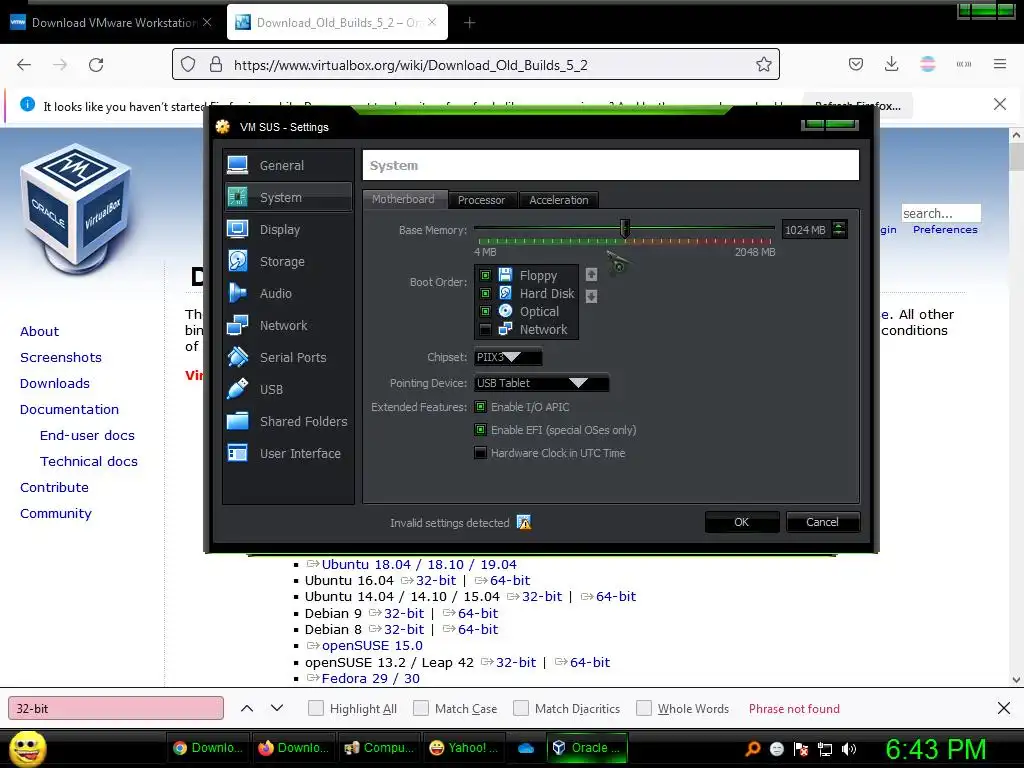
Task: Enable Hardware Clock in UTC Time
Action: coord(481,453)
